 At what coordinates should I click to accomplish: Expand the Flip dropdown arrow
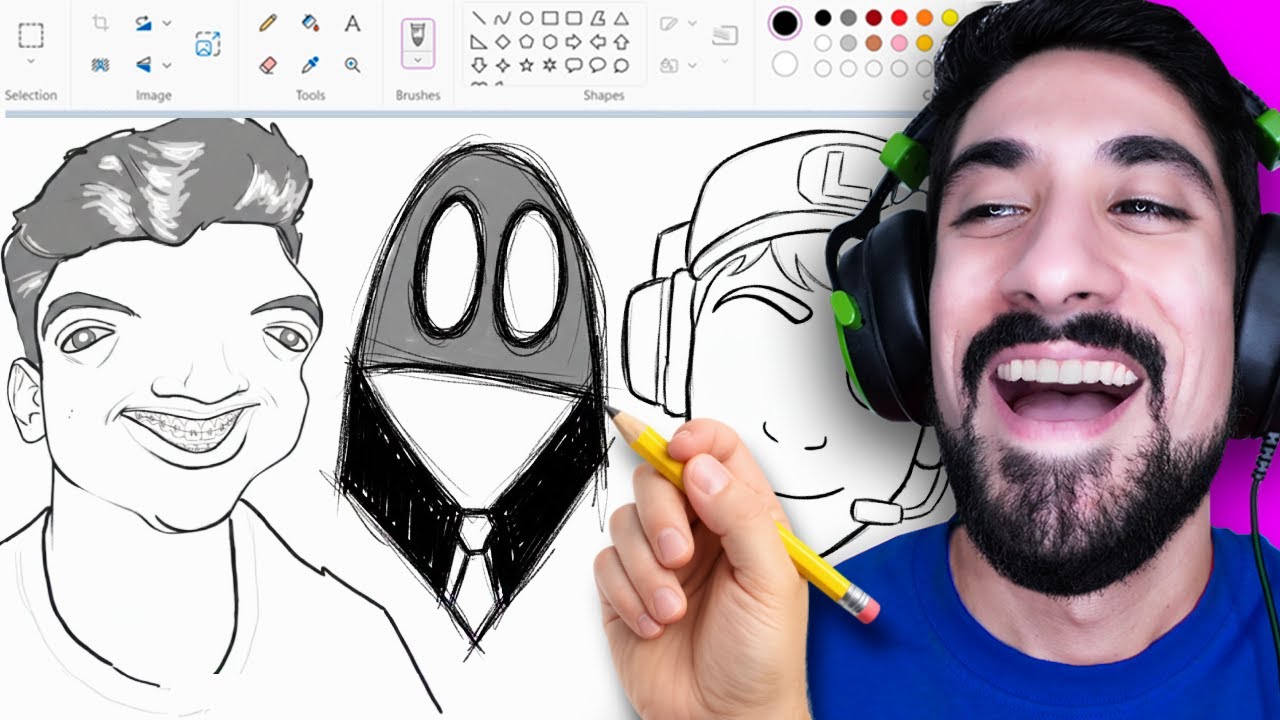pyautogui.click(x=166, y=65)
